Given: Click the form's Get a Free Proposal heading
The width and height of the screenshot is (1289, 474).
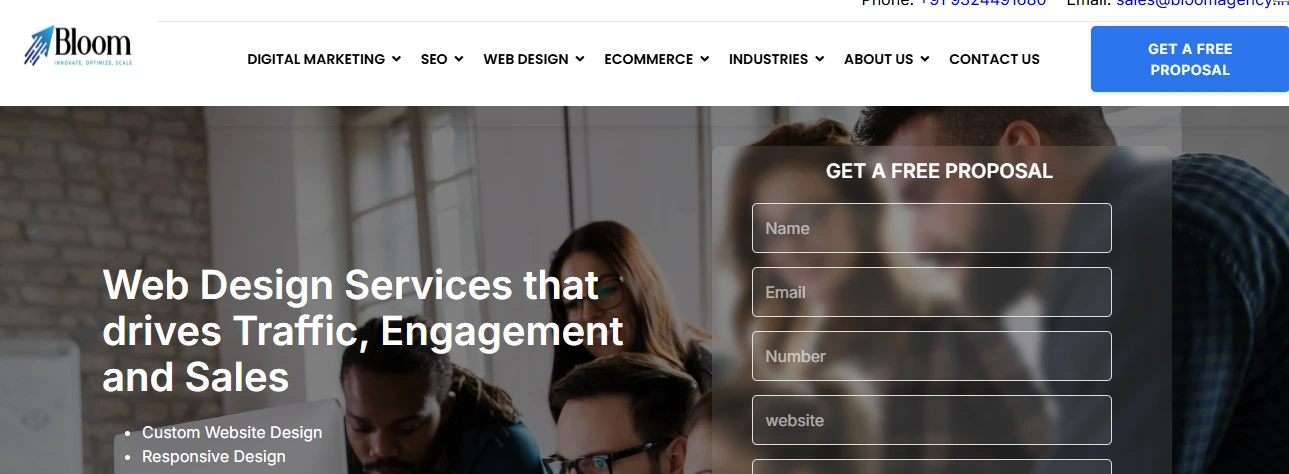Looking at the screenshot, I should (939, 171).
